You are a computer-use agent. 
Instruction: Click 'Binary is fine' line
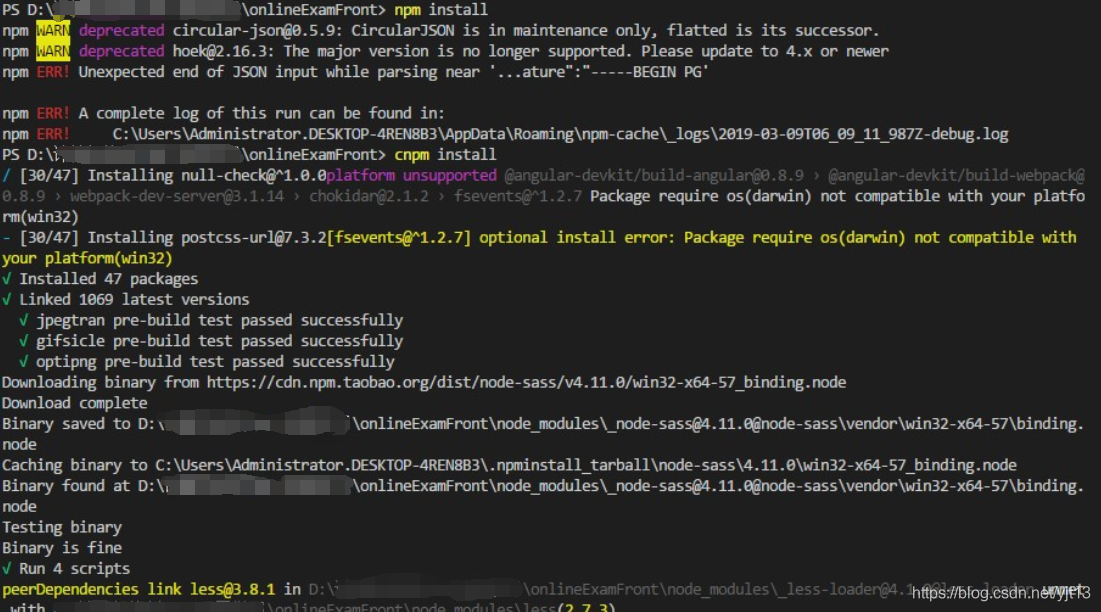point(62,548)
